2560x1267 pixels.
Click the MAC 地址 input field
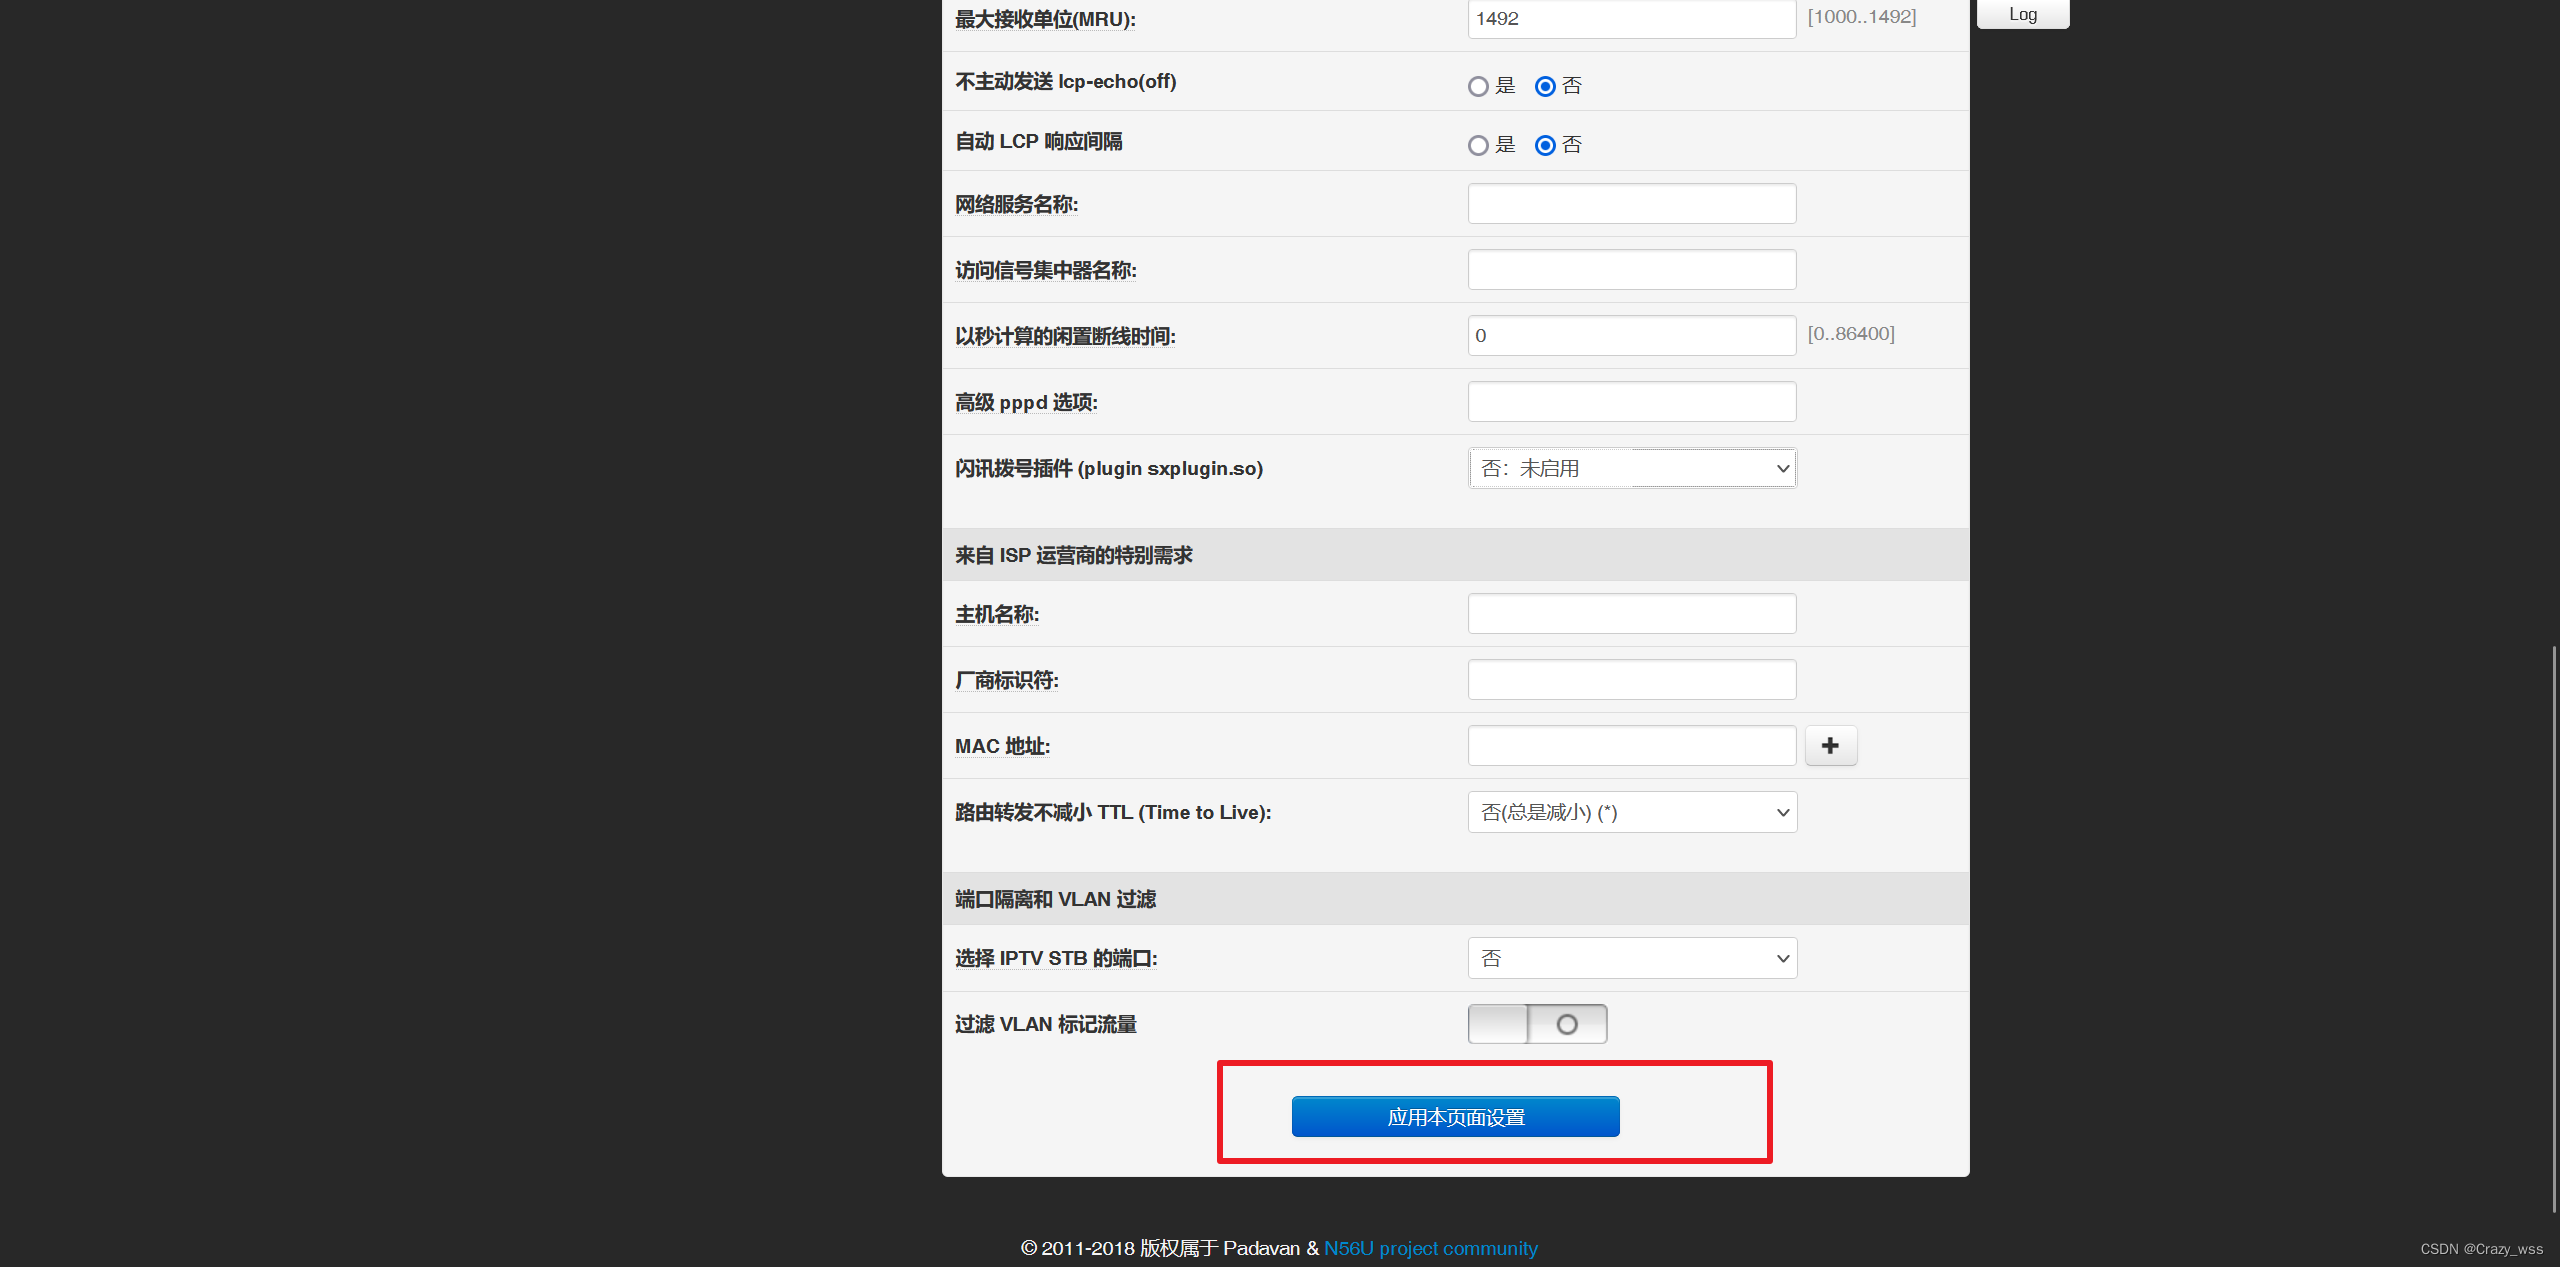1631,746
